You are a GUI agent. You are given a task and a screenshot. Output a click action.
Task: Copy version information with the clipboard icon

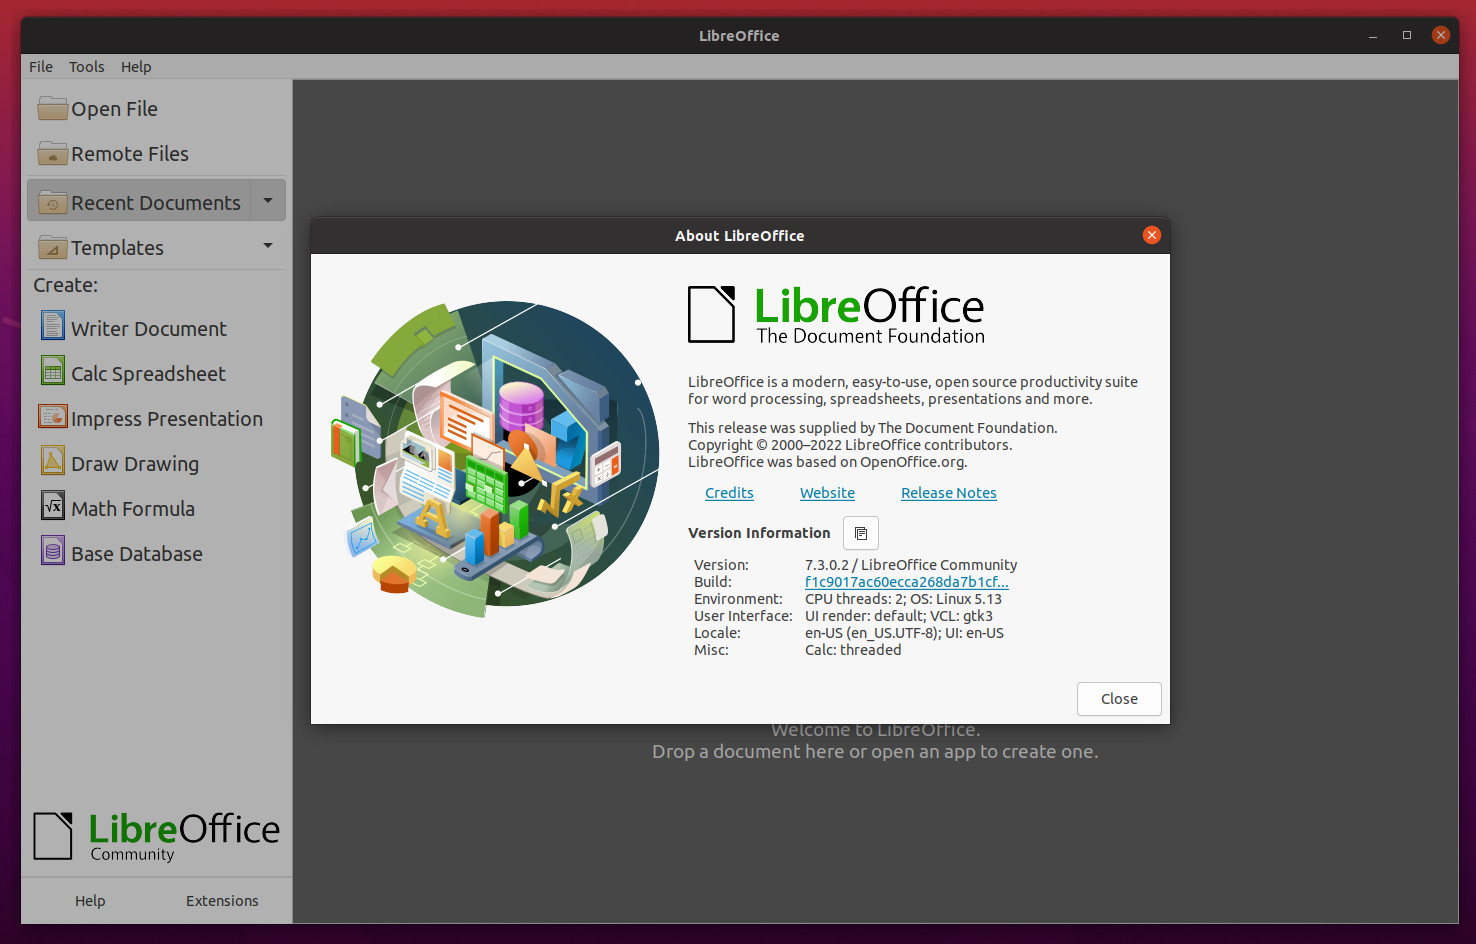click(861, 533)
